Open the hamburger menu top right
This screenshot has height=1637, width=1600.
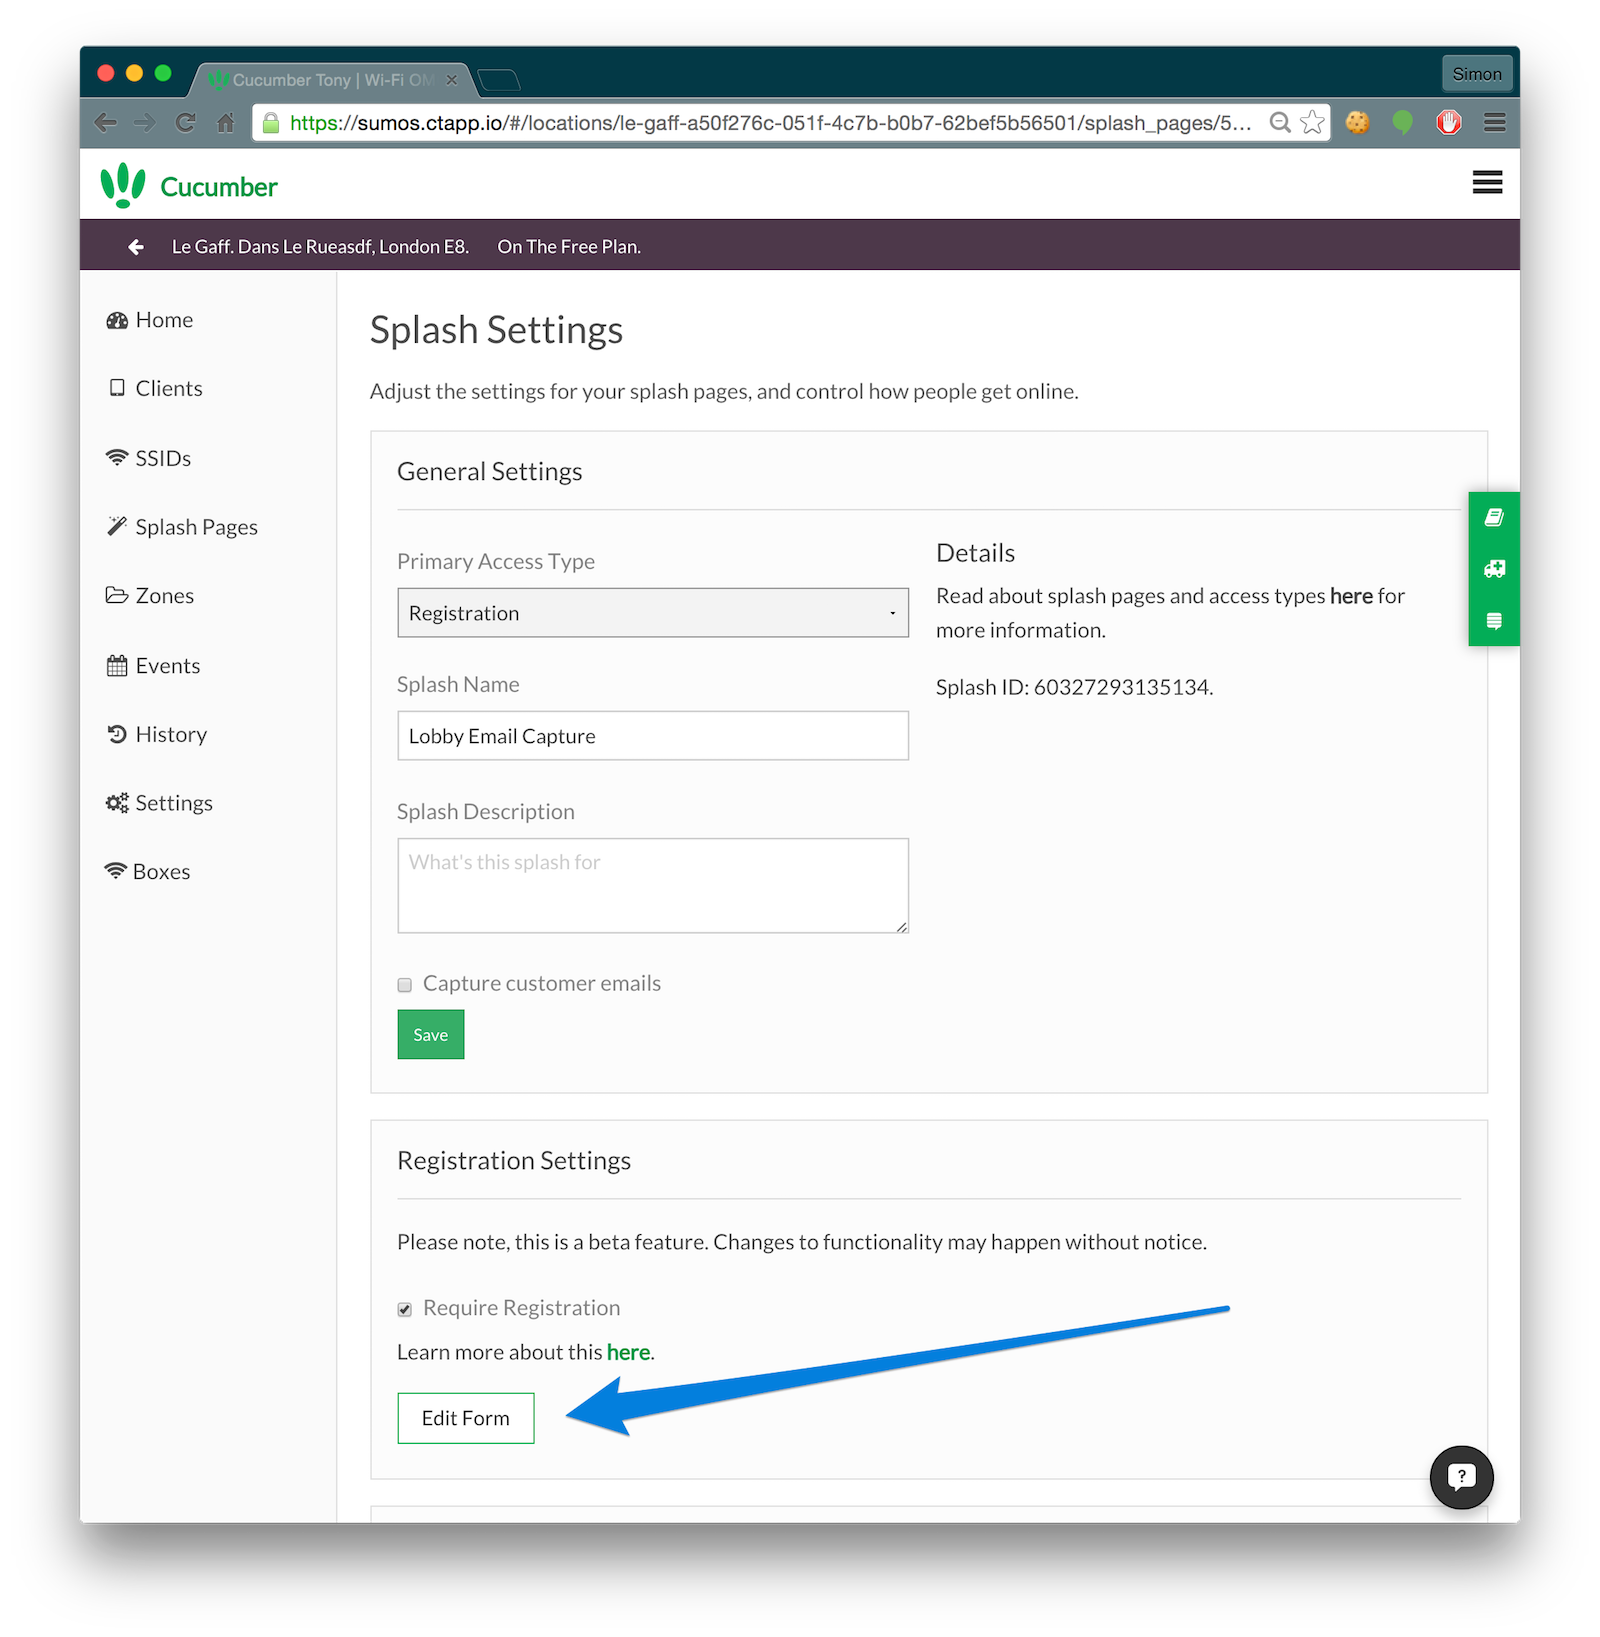point(1487,183)
